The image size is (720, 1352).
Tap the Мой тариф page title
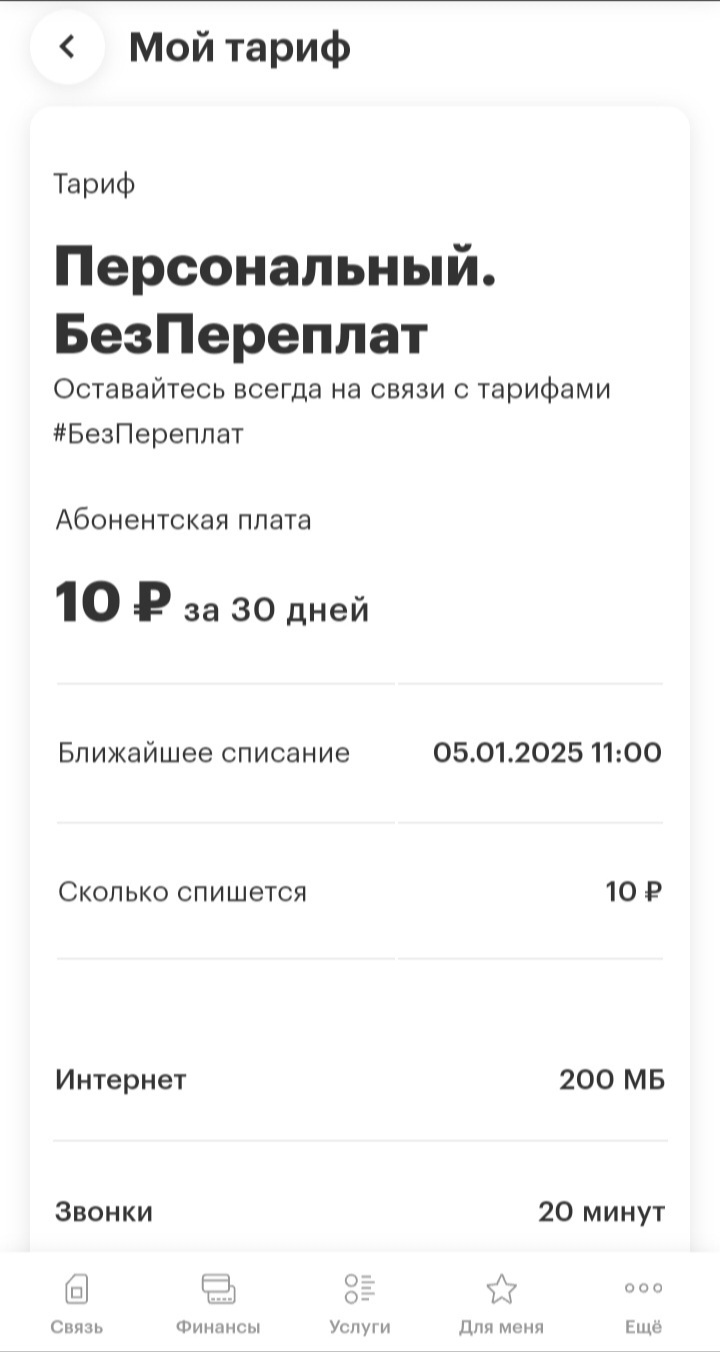coord(240,48)
